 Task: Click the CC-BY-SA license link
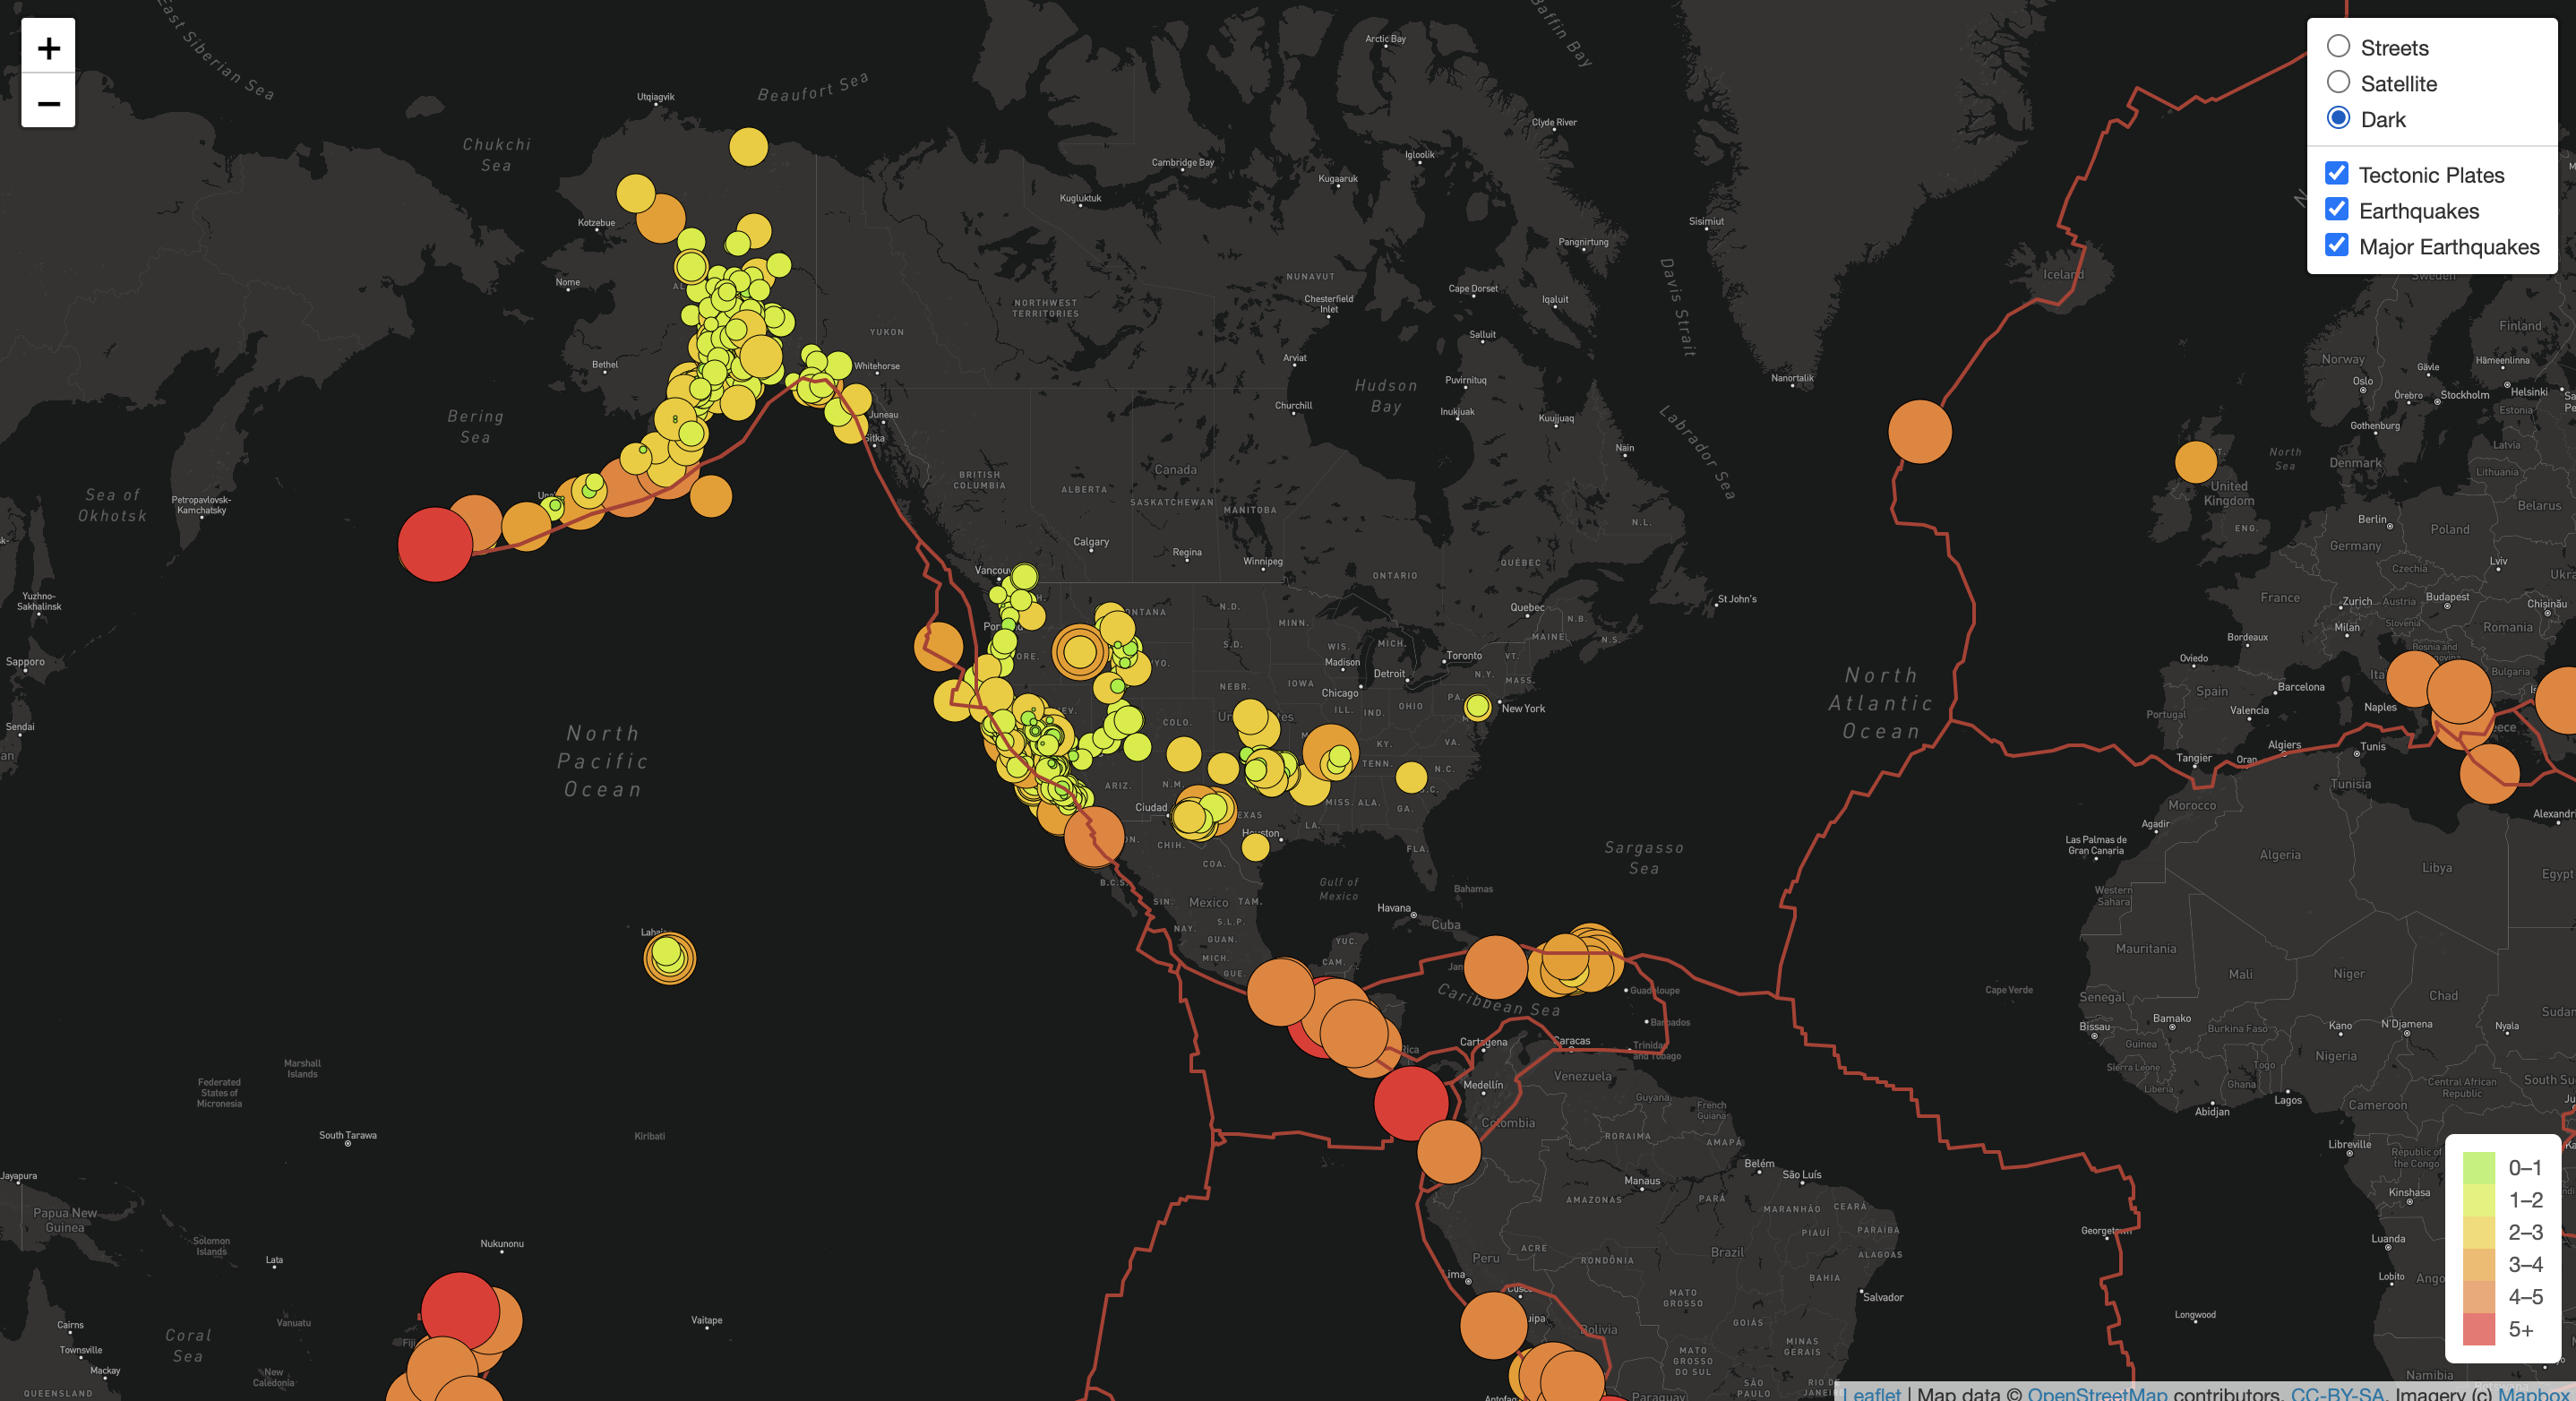(x=2337, y=1394)
